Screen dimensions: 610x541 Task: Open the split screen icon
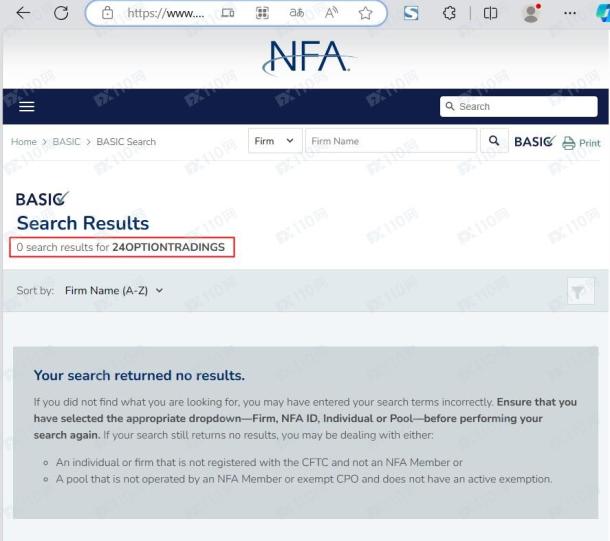point(490,13)
